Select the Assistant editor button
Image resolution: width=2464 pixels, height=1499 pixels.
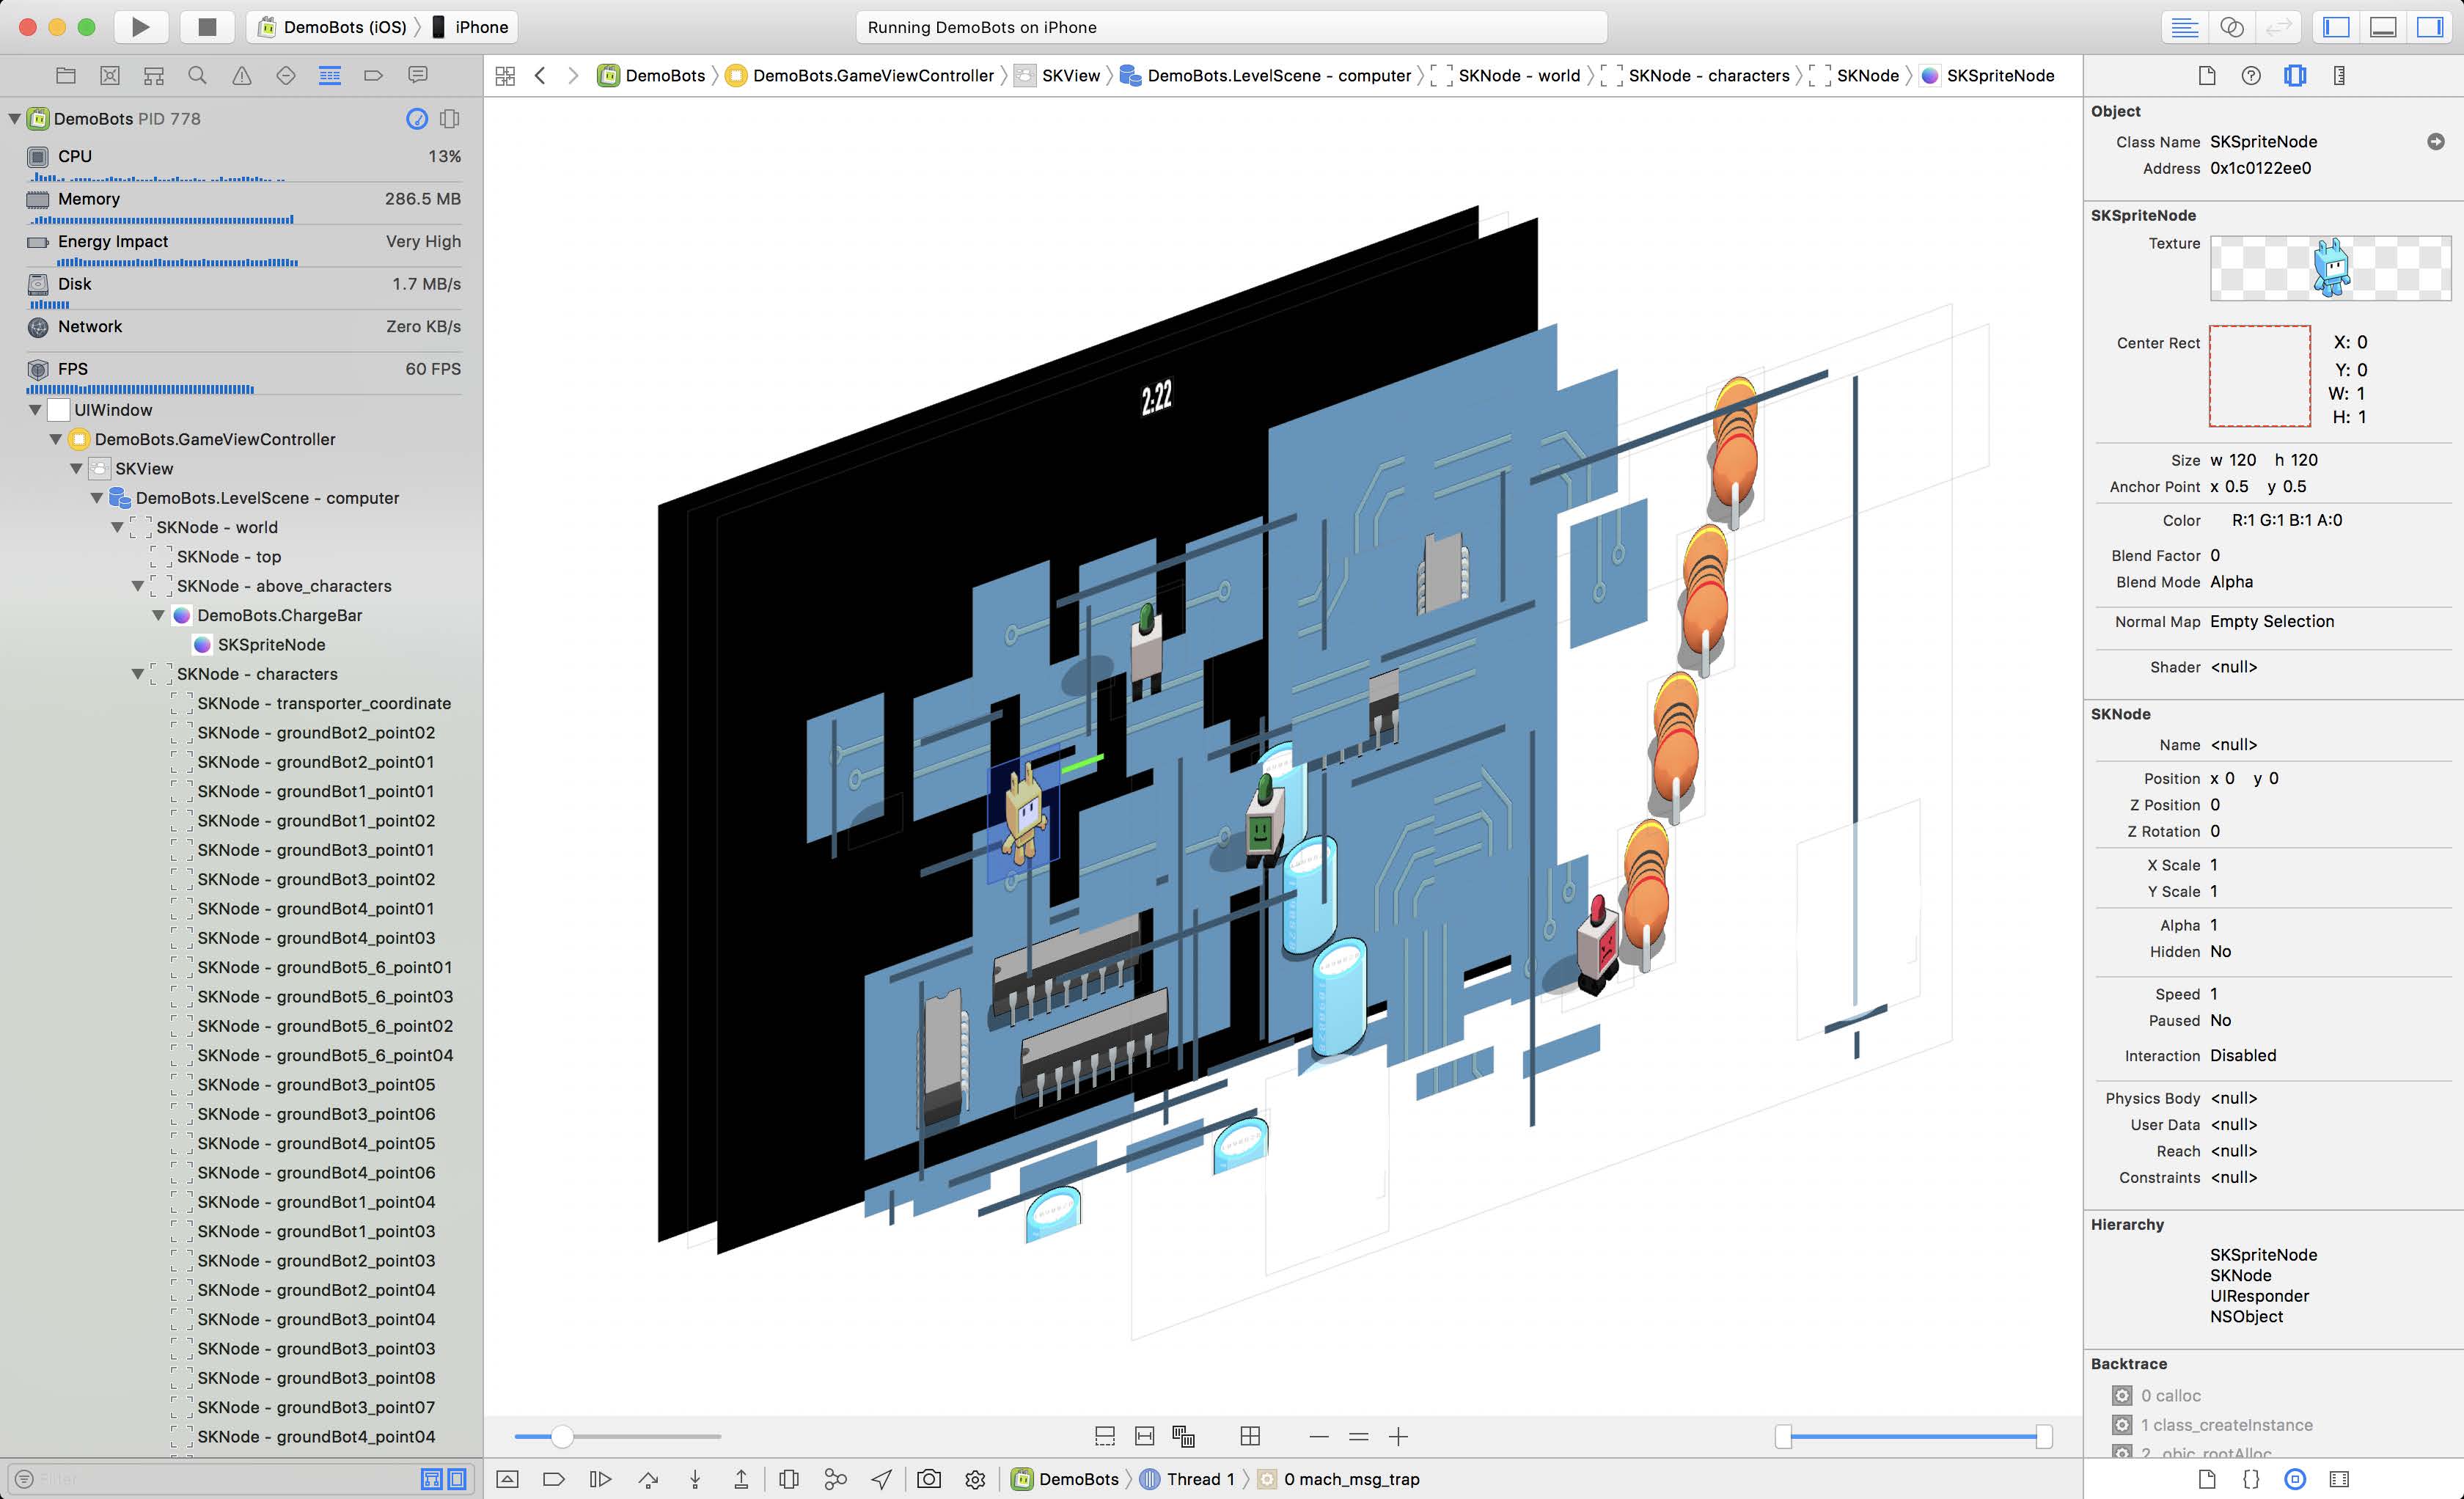tap(2232, 27)
